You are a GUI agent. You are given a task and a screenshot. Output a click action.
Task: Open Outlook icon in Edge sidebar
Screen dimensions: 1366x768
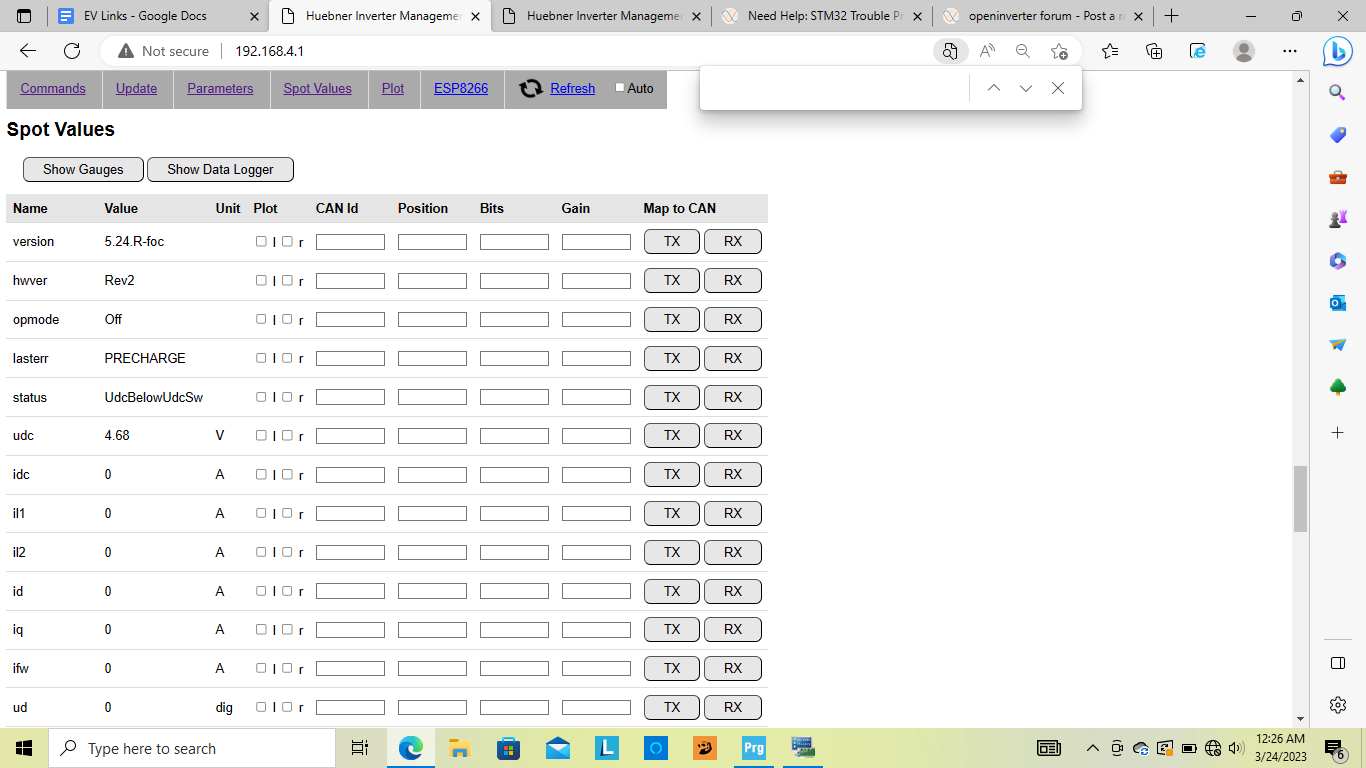point(1337,303)
